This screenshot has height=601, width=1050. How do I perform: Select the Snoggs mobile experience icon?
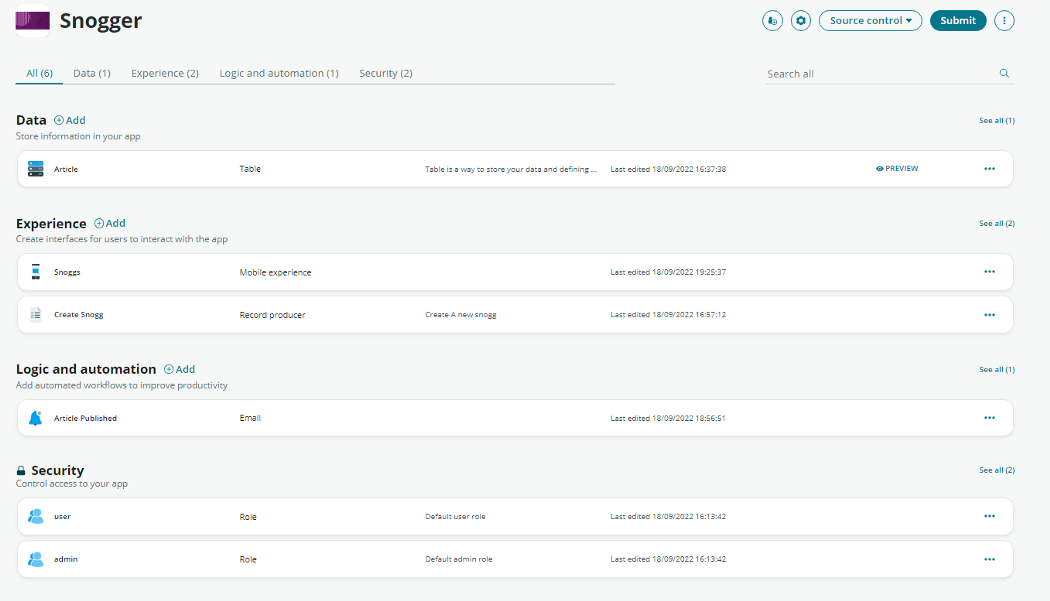click(x=35, y=272)
